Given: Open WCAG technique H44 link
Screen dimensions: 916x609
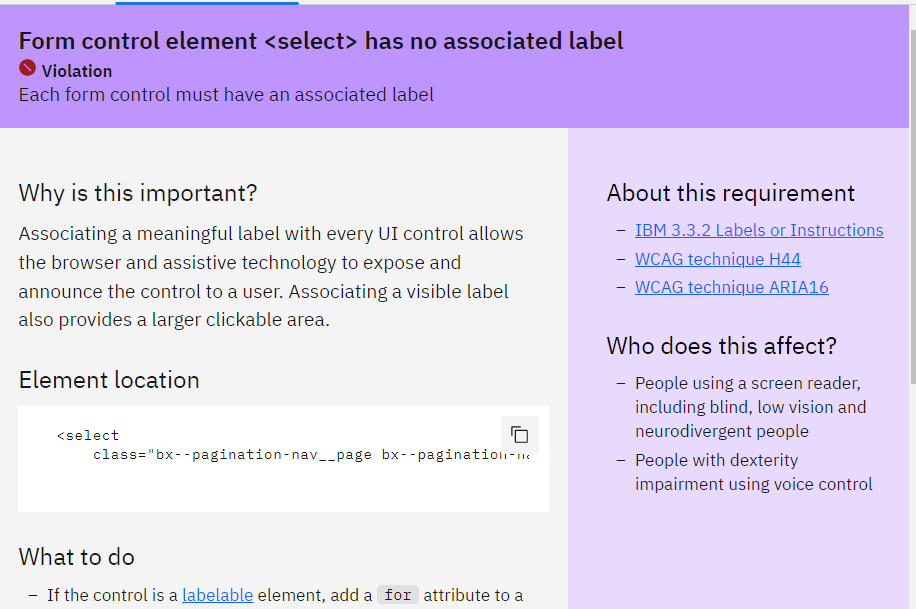Looking at the screenshot, I should (x=717, y=259).
